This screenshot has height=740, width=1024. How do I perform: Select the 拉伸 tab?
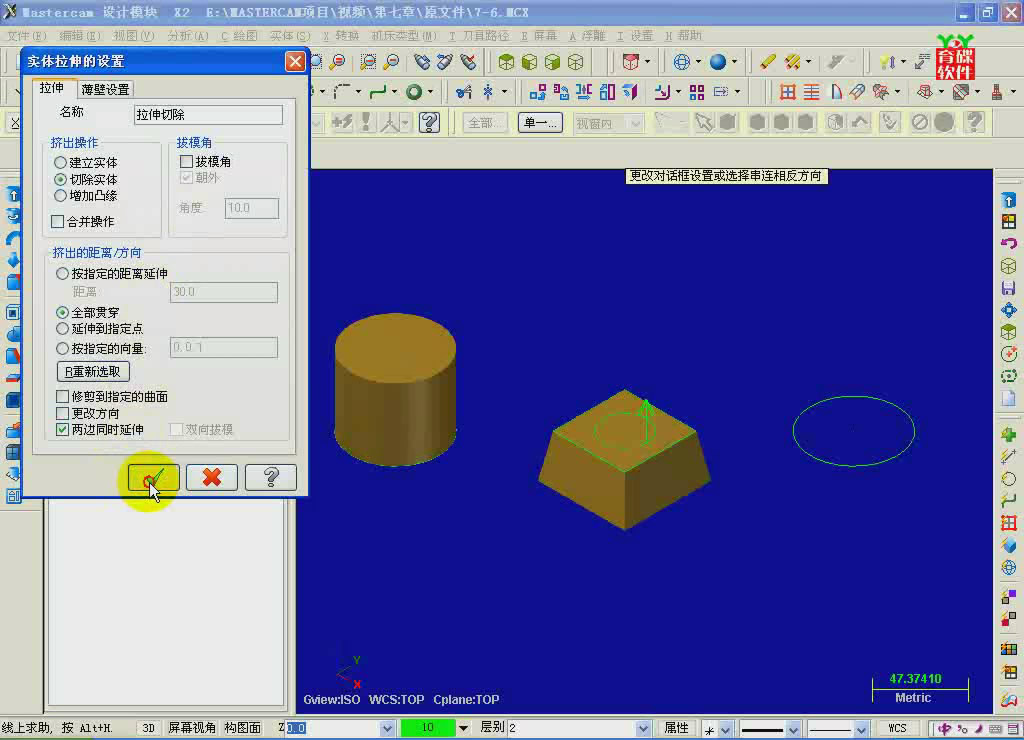(x=52, y=88)
